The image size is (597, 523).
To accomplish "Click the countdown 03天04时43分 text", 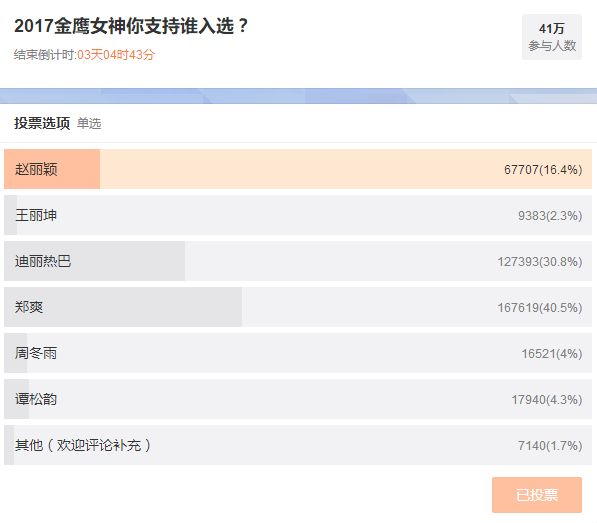I will pyautogui.click(x=116, y=55).
